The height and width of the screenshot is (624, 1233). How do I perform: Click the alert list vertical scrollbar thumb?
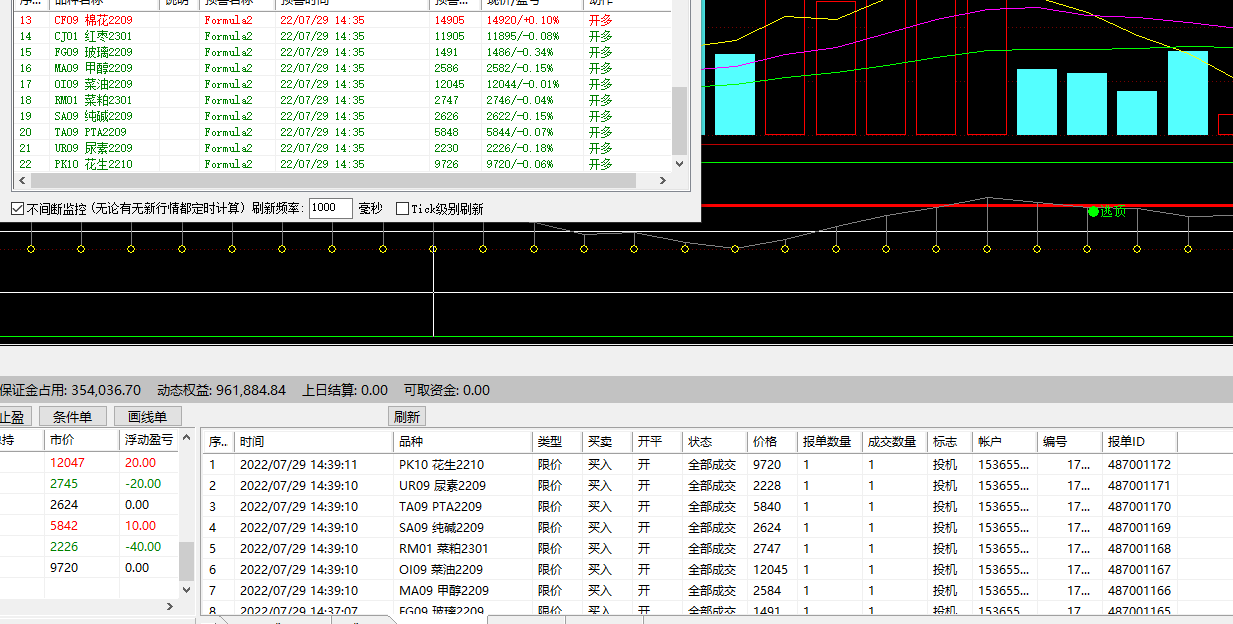pyautogui.click(x=679, y=120)
